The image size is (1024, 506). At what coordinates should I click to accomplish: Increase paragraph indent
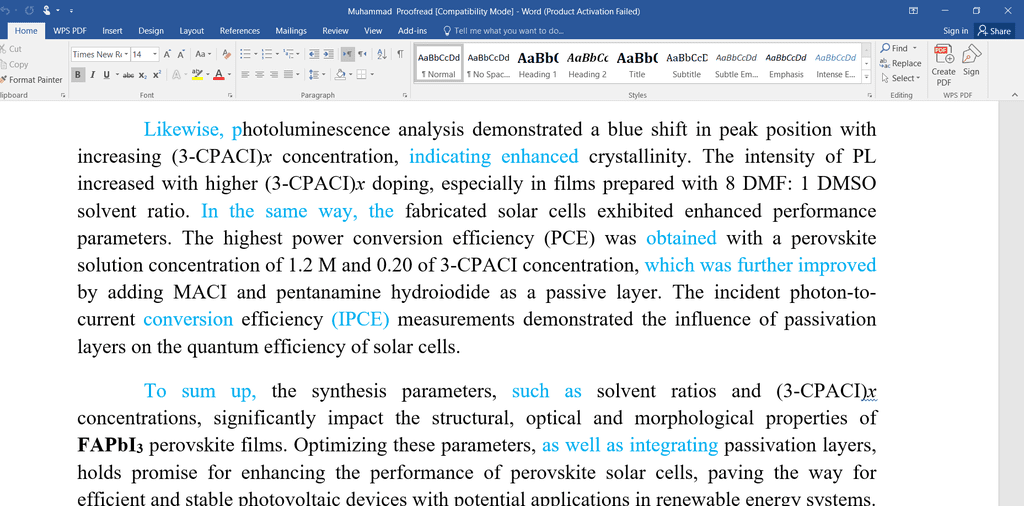[327, 54]
